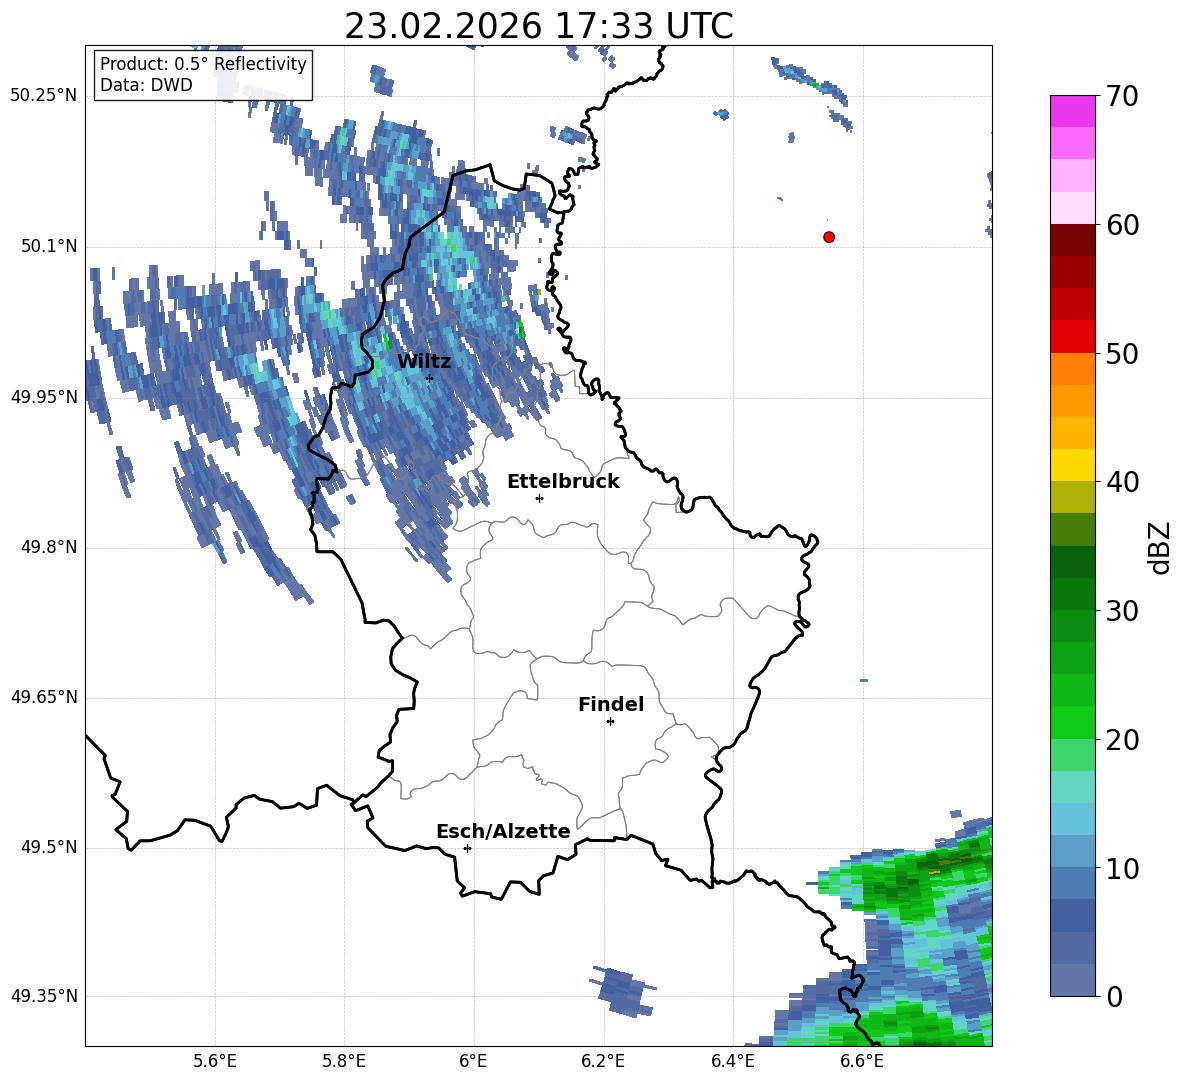Click the Findel station marker cross

pyautogui.click(x=610, y=722)
